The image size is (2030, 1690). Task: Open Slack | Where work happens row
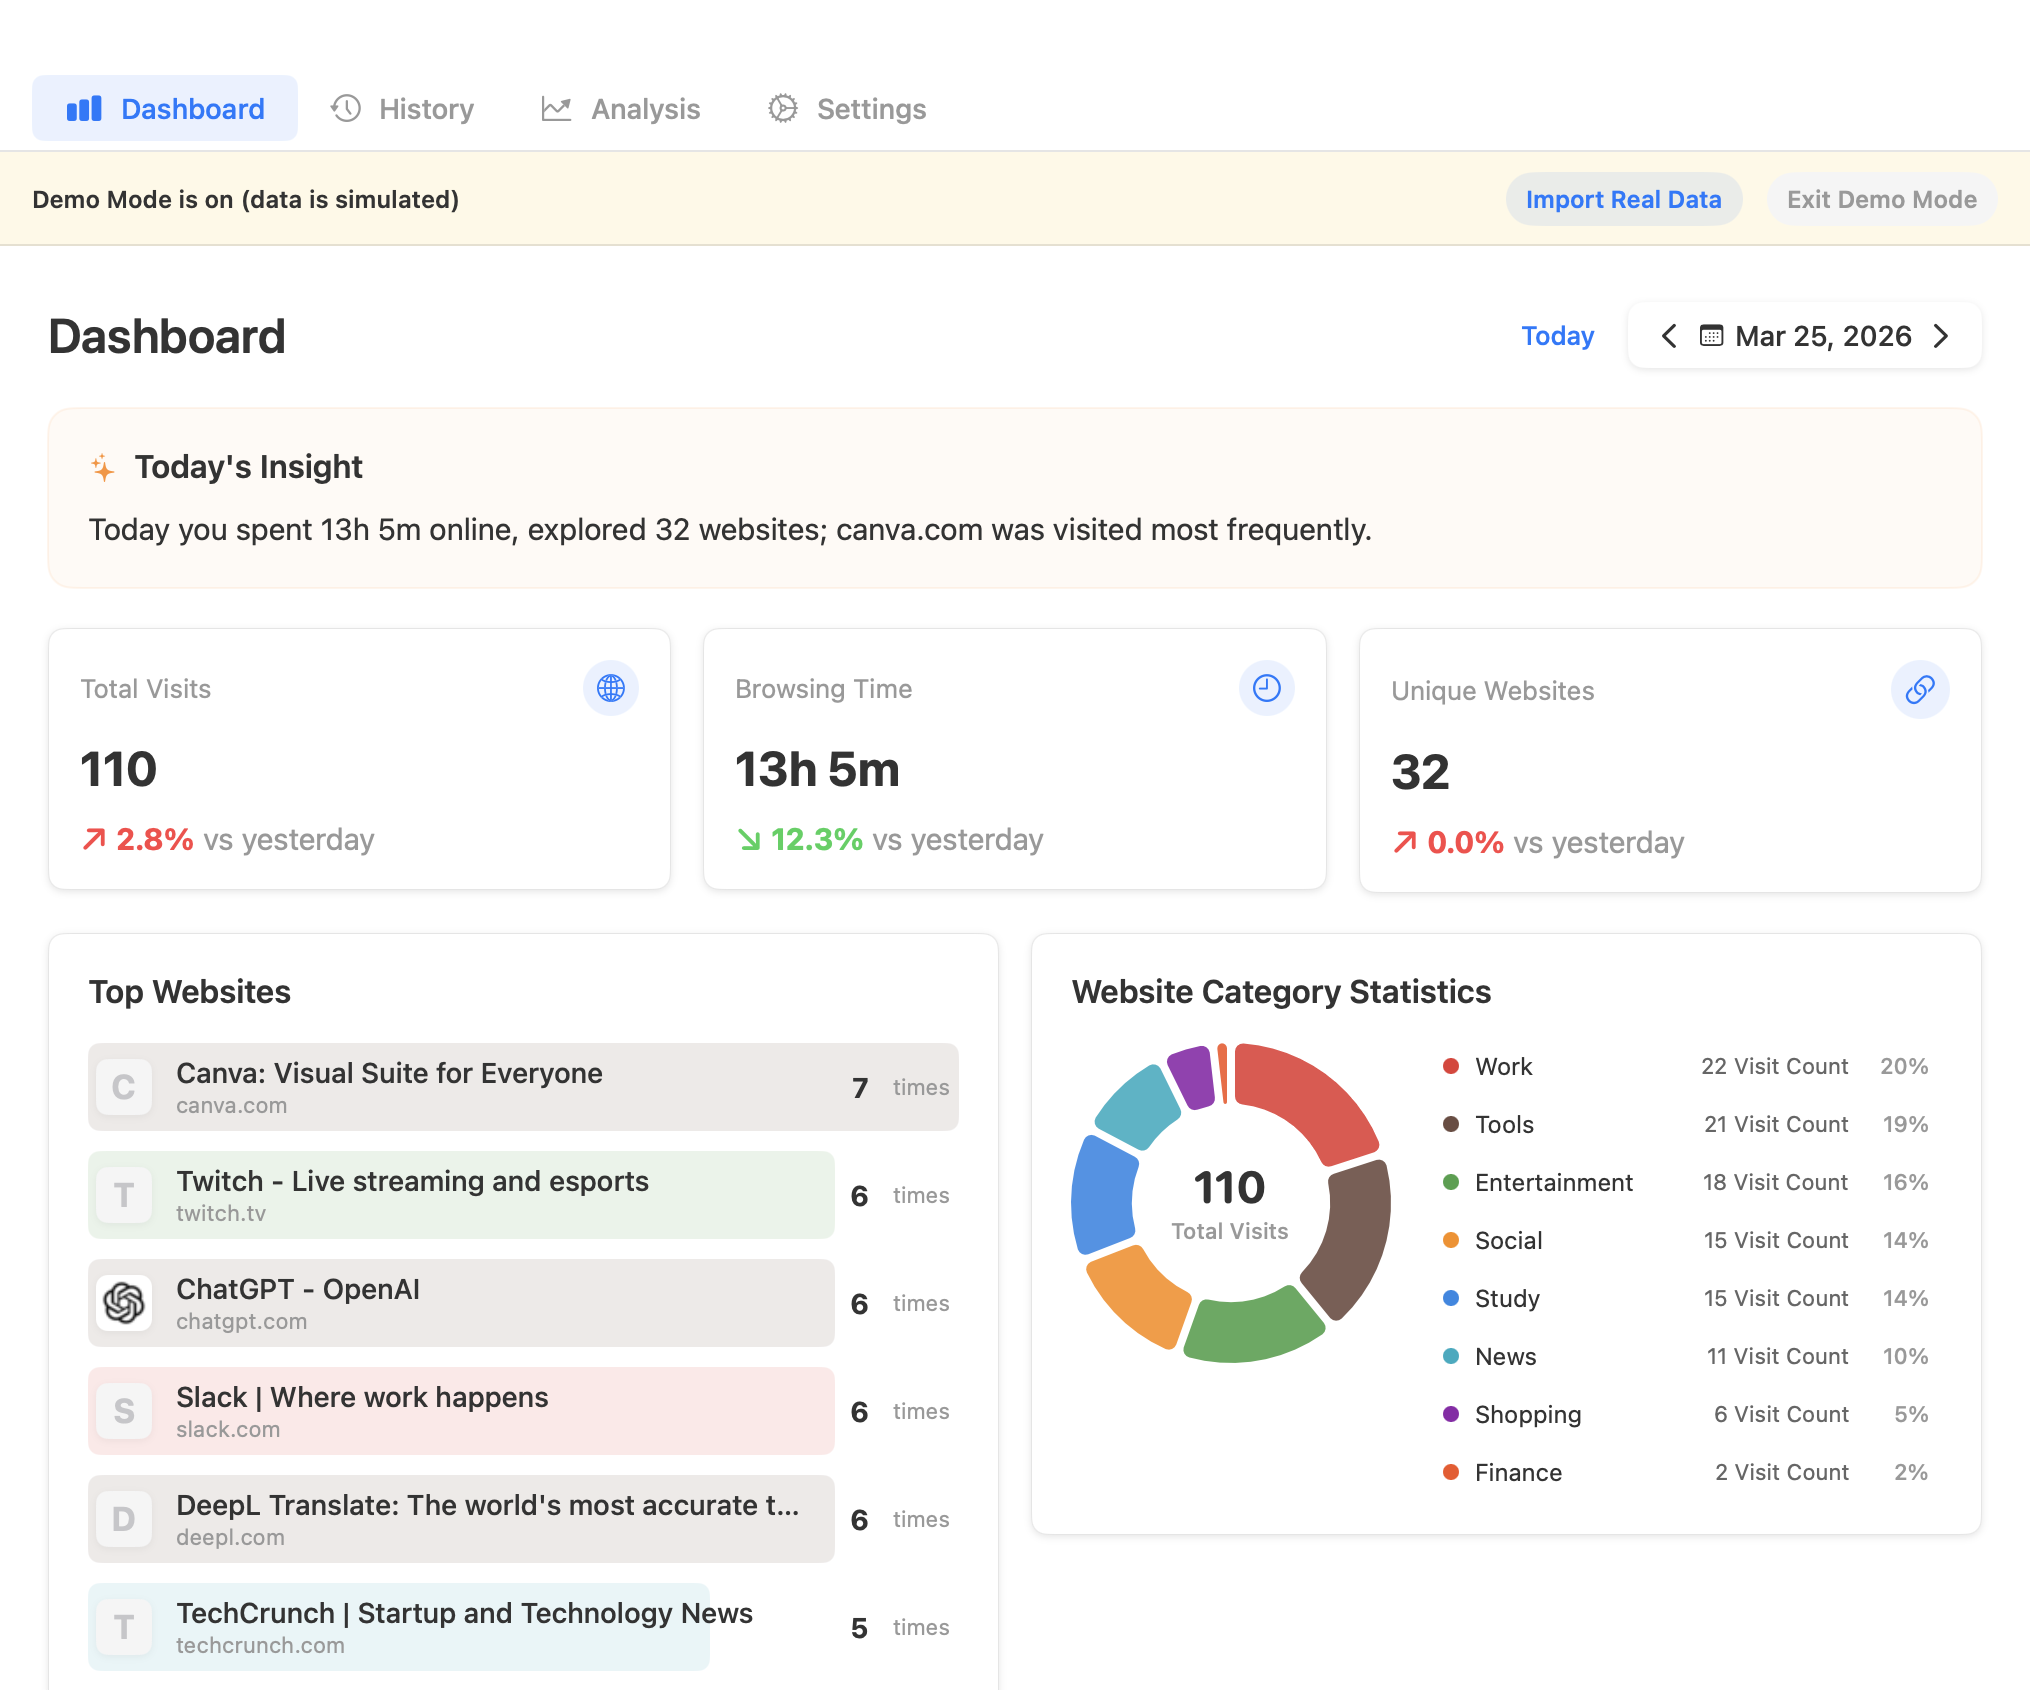point(523,1411)
